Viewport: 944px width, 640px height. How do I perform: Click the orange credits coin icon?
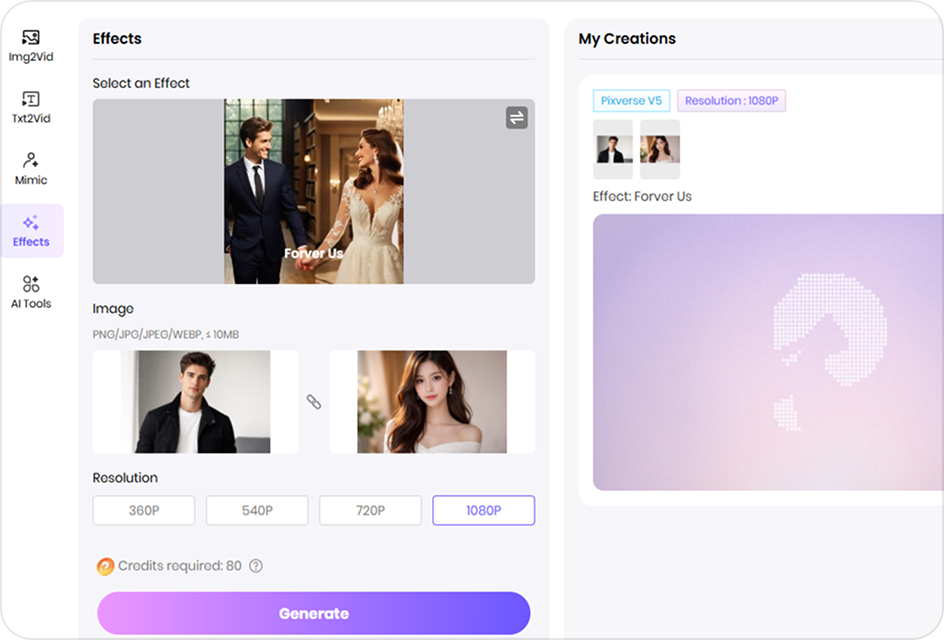coord(104,566)
